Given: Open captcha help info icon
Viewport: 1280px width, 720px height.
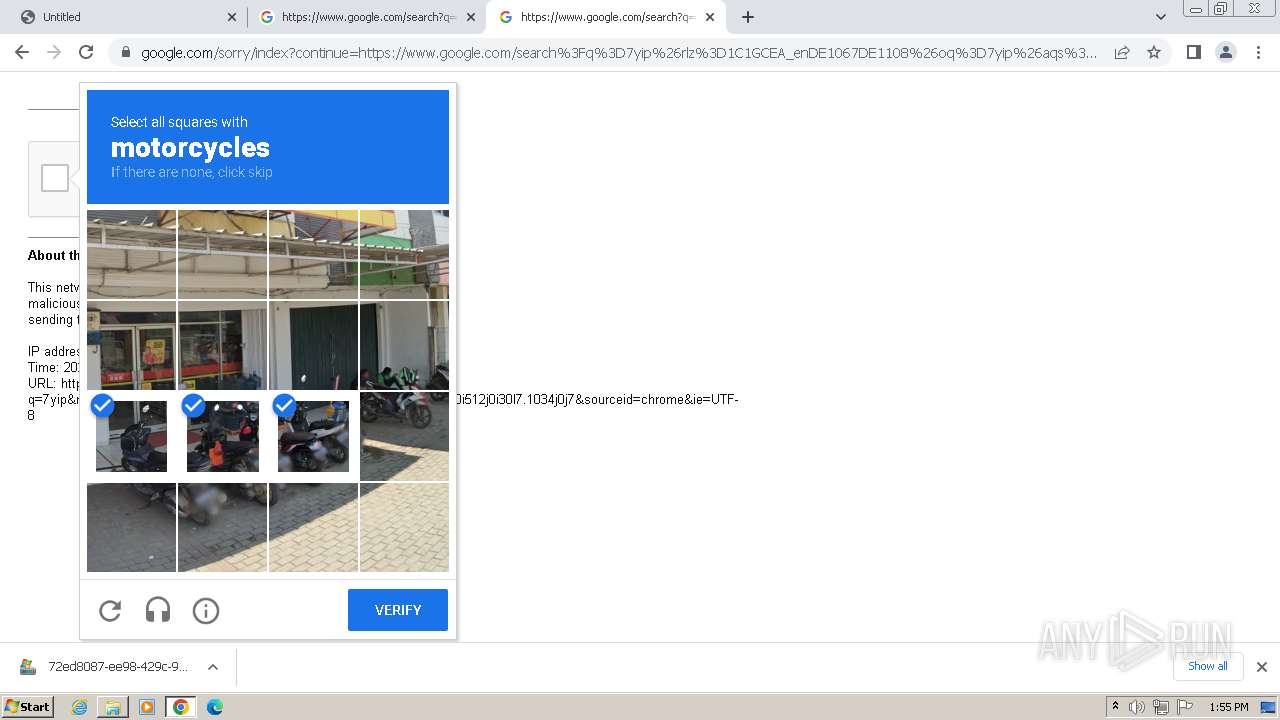Looking at the screenshot, I should 206,610.
